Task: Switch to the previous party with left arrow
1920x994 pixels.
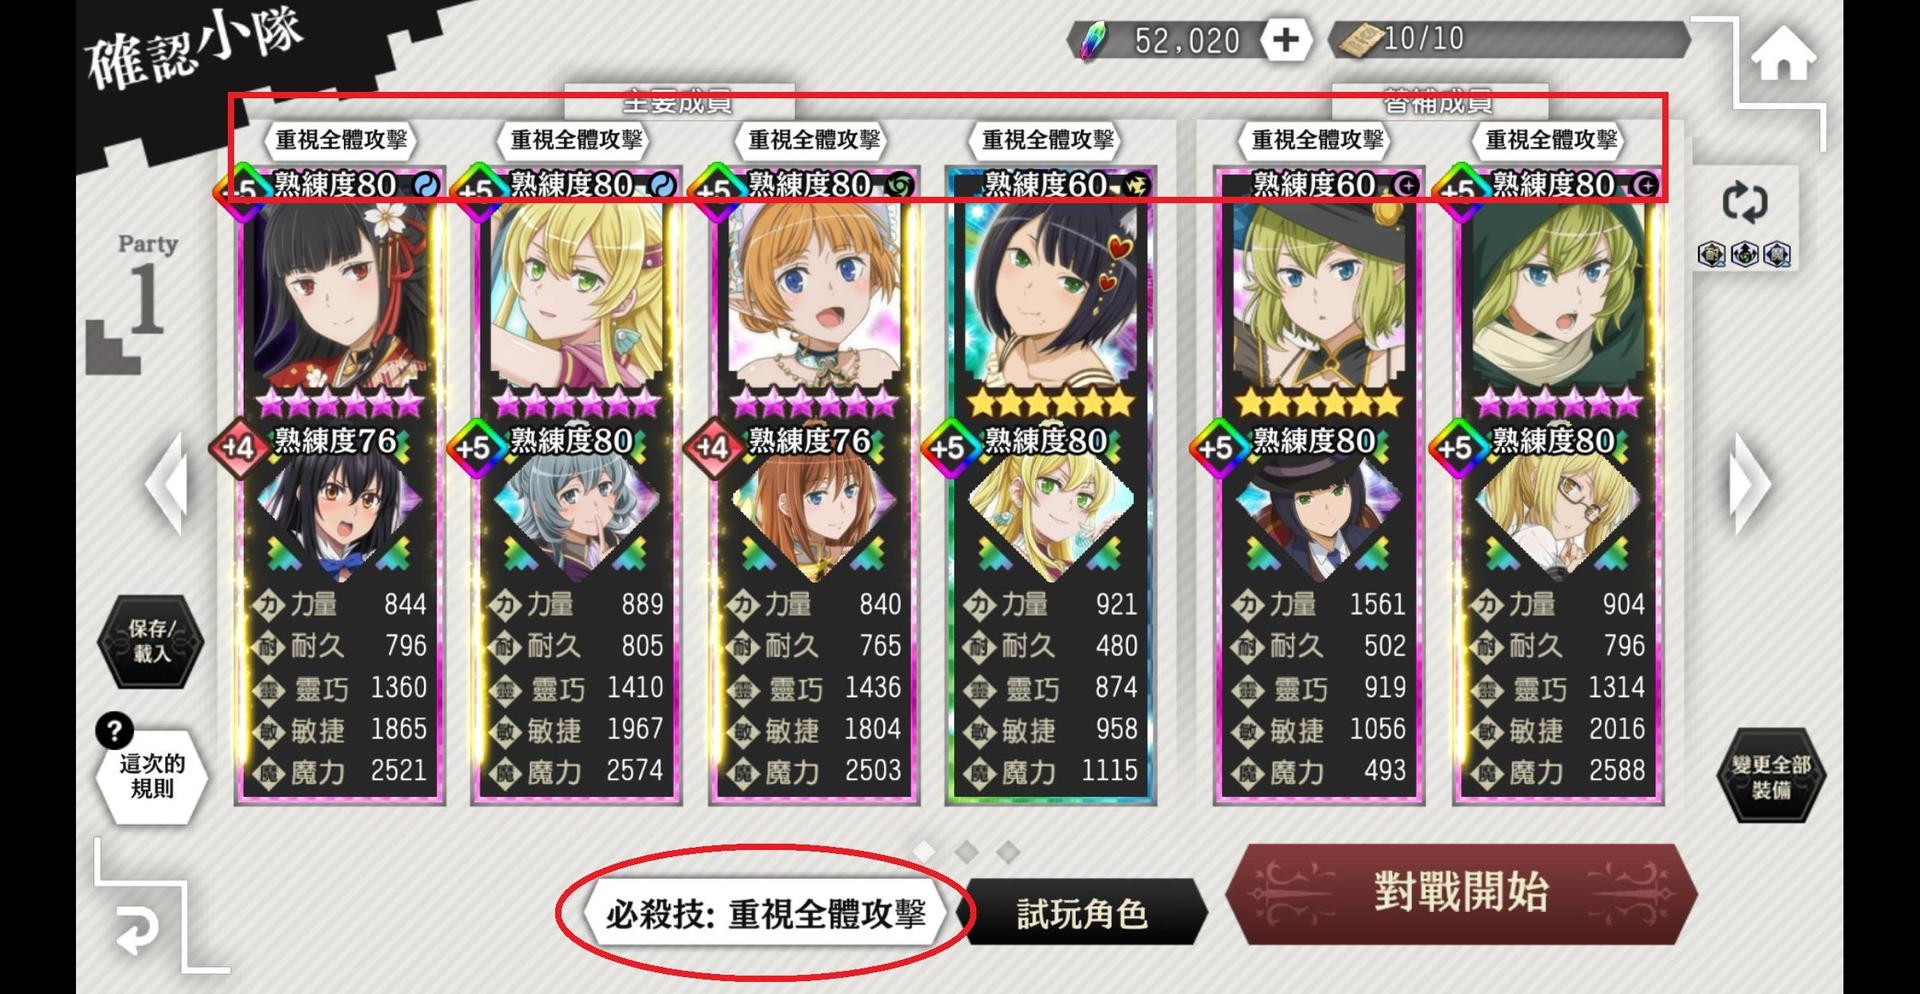Action: click(169, 485)
